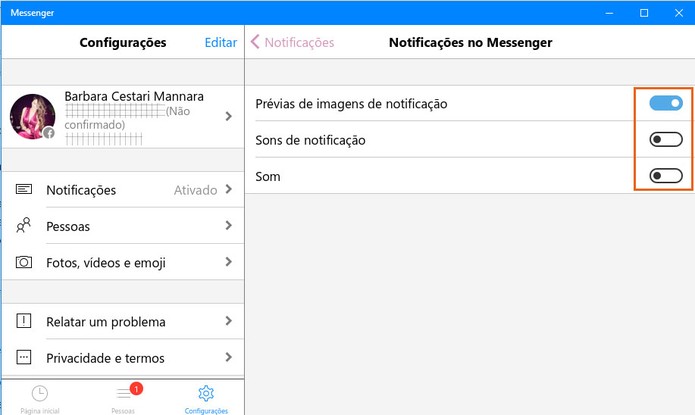Click the Barbara Cestari Mannara name
This screenshot has width=695, height=415.
(x=134, y=96)
